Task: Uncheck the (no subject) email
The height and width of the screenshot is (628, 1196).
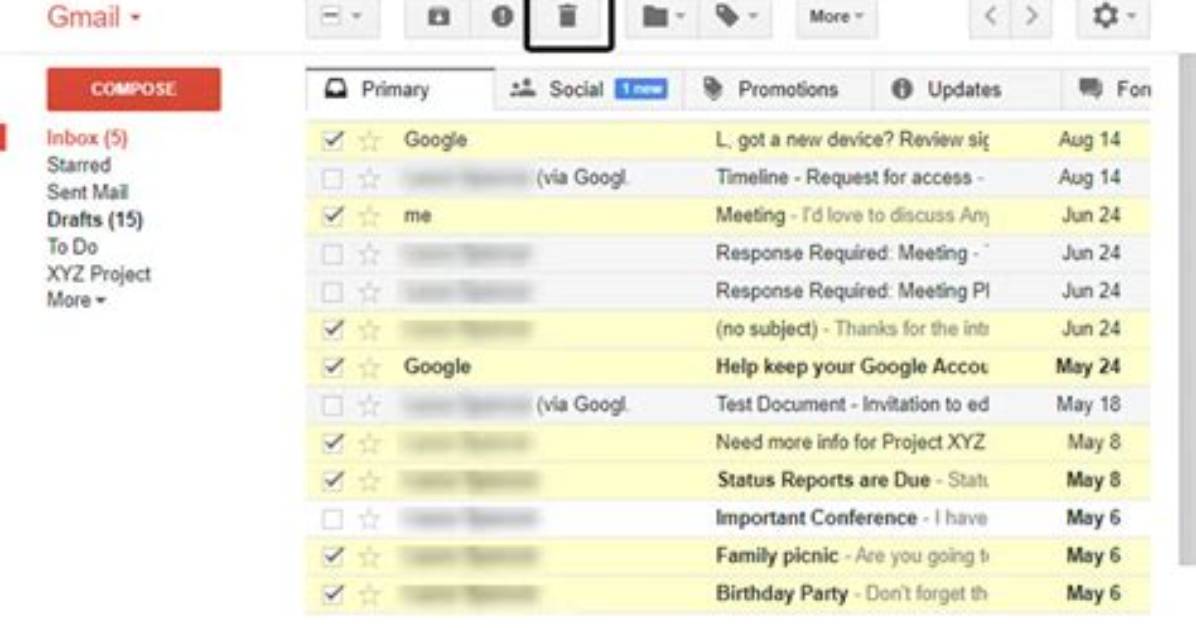Action: click(x=333, y=329)
